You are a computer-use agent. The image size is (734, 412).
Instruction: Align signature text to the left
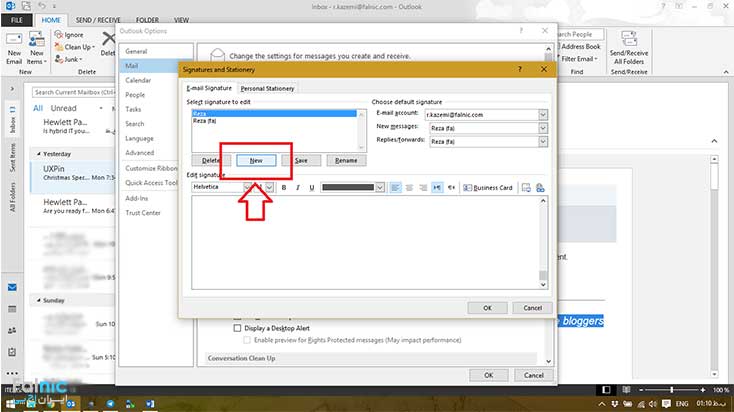[x=396, y=187]
